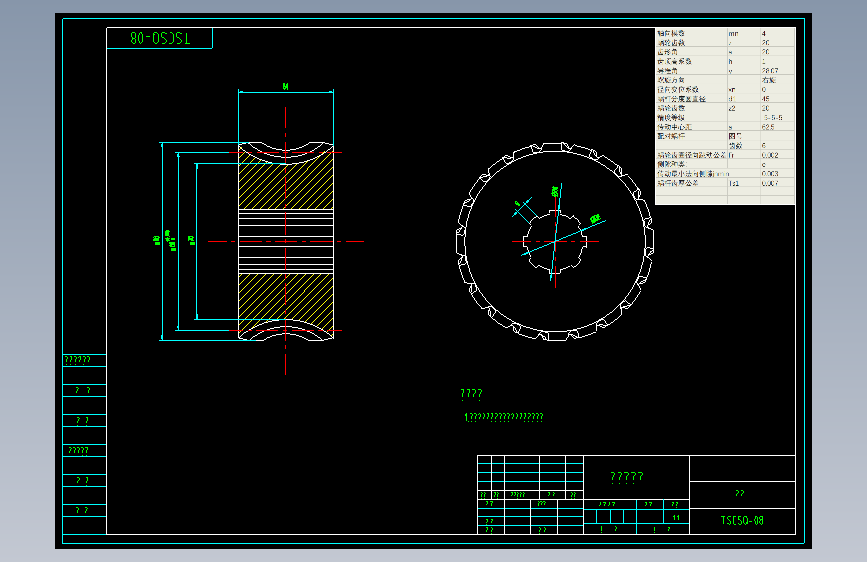This screenshot has height=562, width=867.
Task: Click the worm gear front view outline
Action: coord(555,241)
